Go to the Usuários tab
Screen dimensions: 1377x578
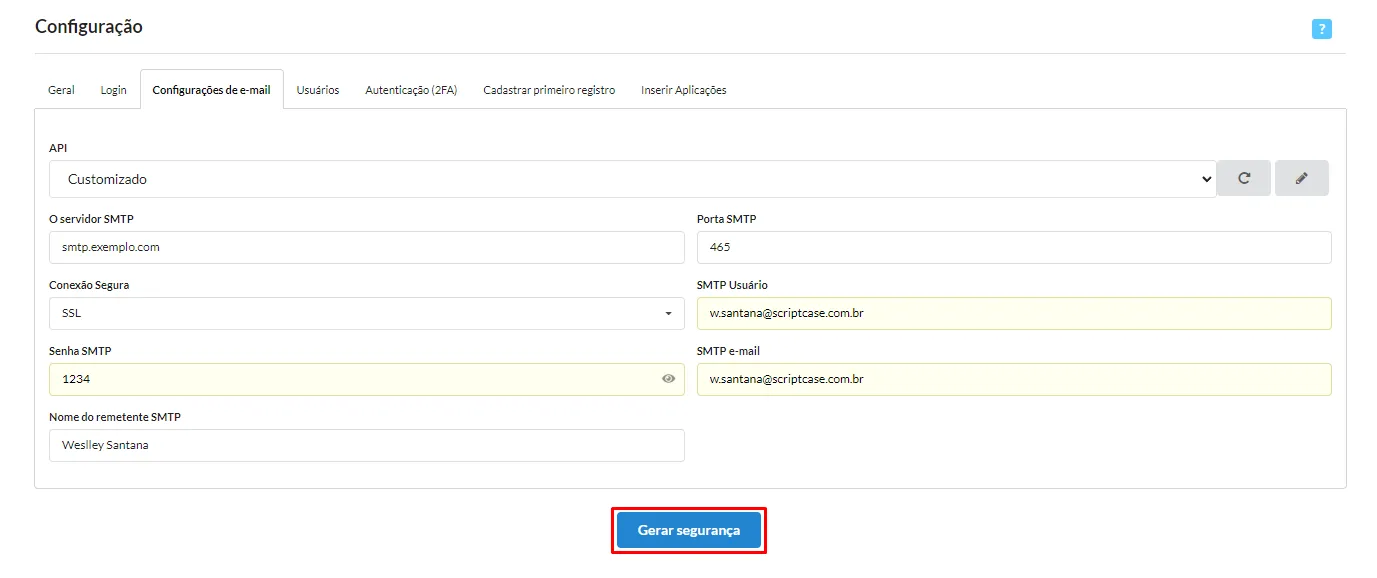[318, 90]
